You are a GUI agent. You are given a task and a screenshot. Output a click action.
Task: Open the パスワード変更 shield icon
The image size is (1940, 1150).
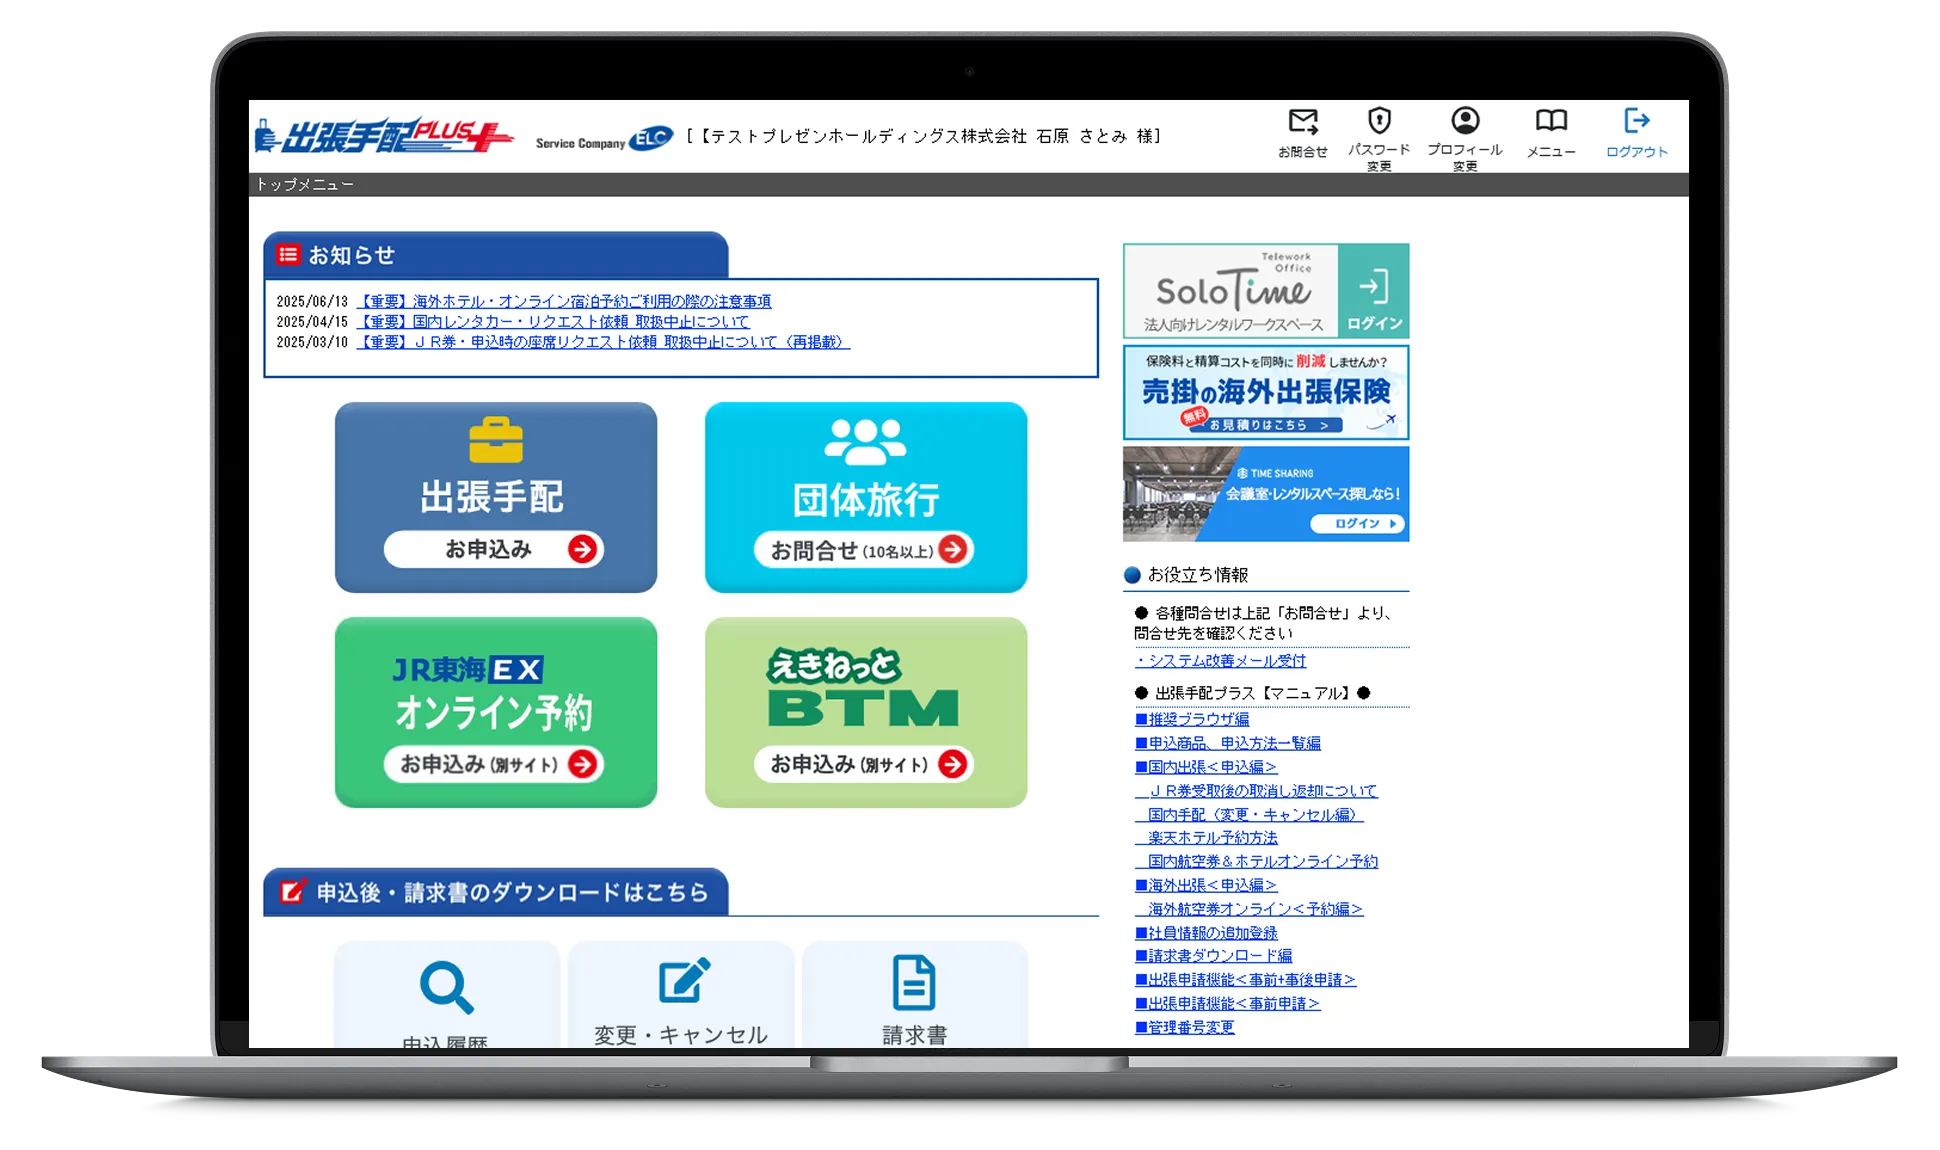coord(1379,121)
